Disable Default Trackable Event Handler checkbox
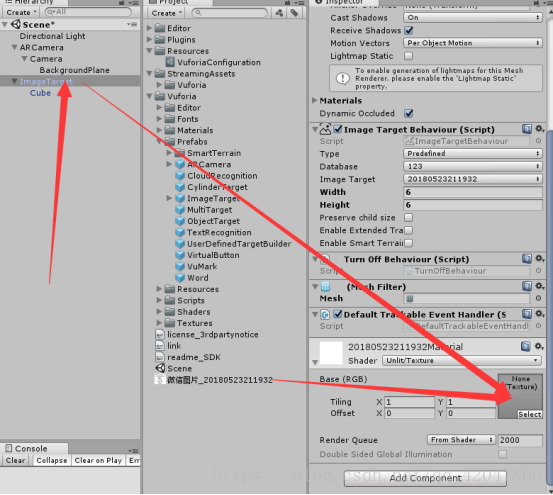Image resolution: width=553 pixels, height=495 pixels. pyautogui.click(x=338, y=314)
